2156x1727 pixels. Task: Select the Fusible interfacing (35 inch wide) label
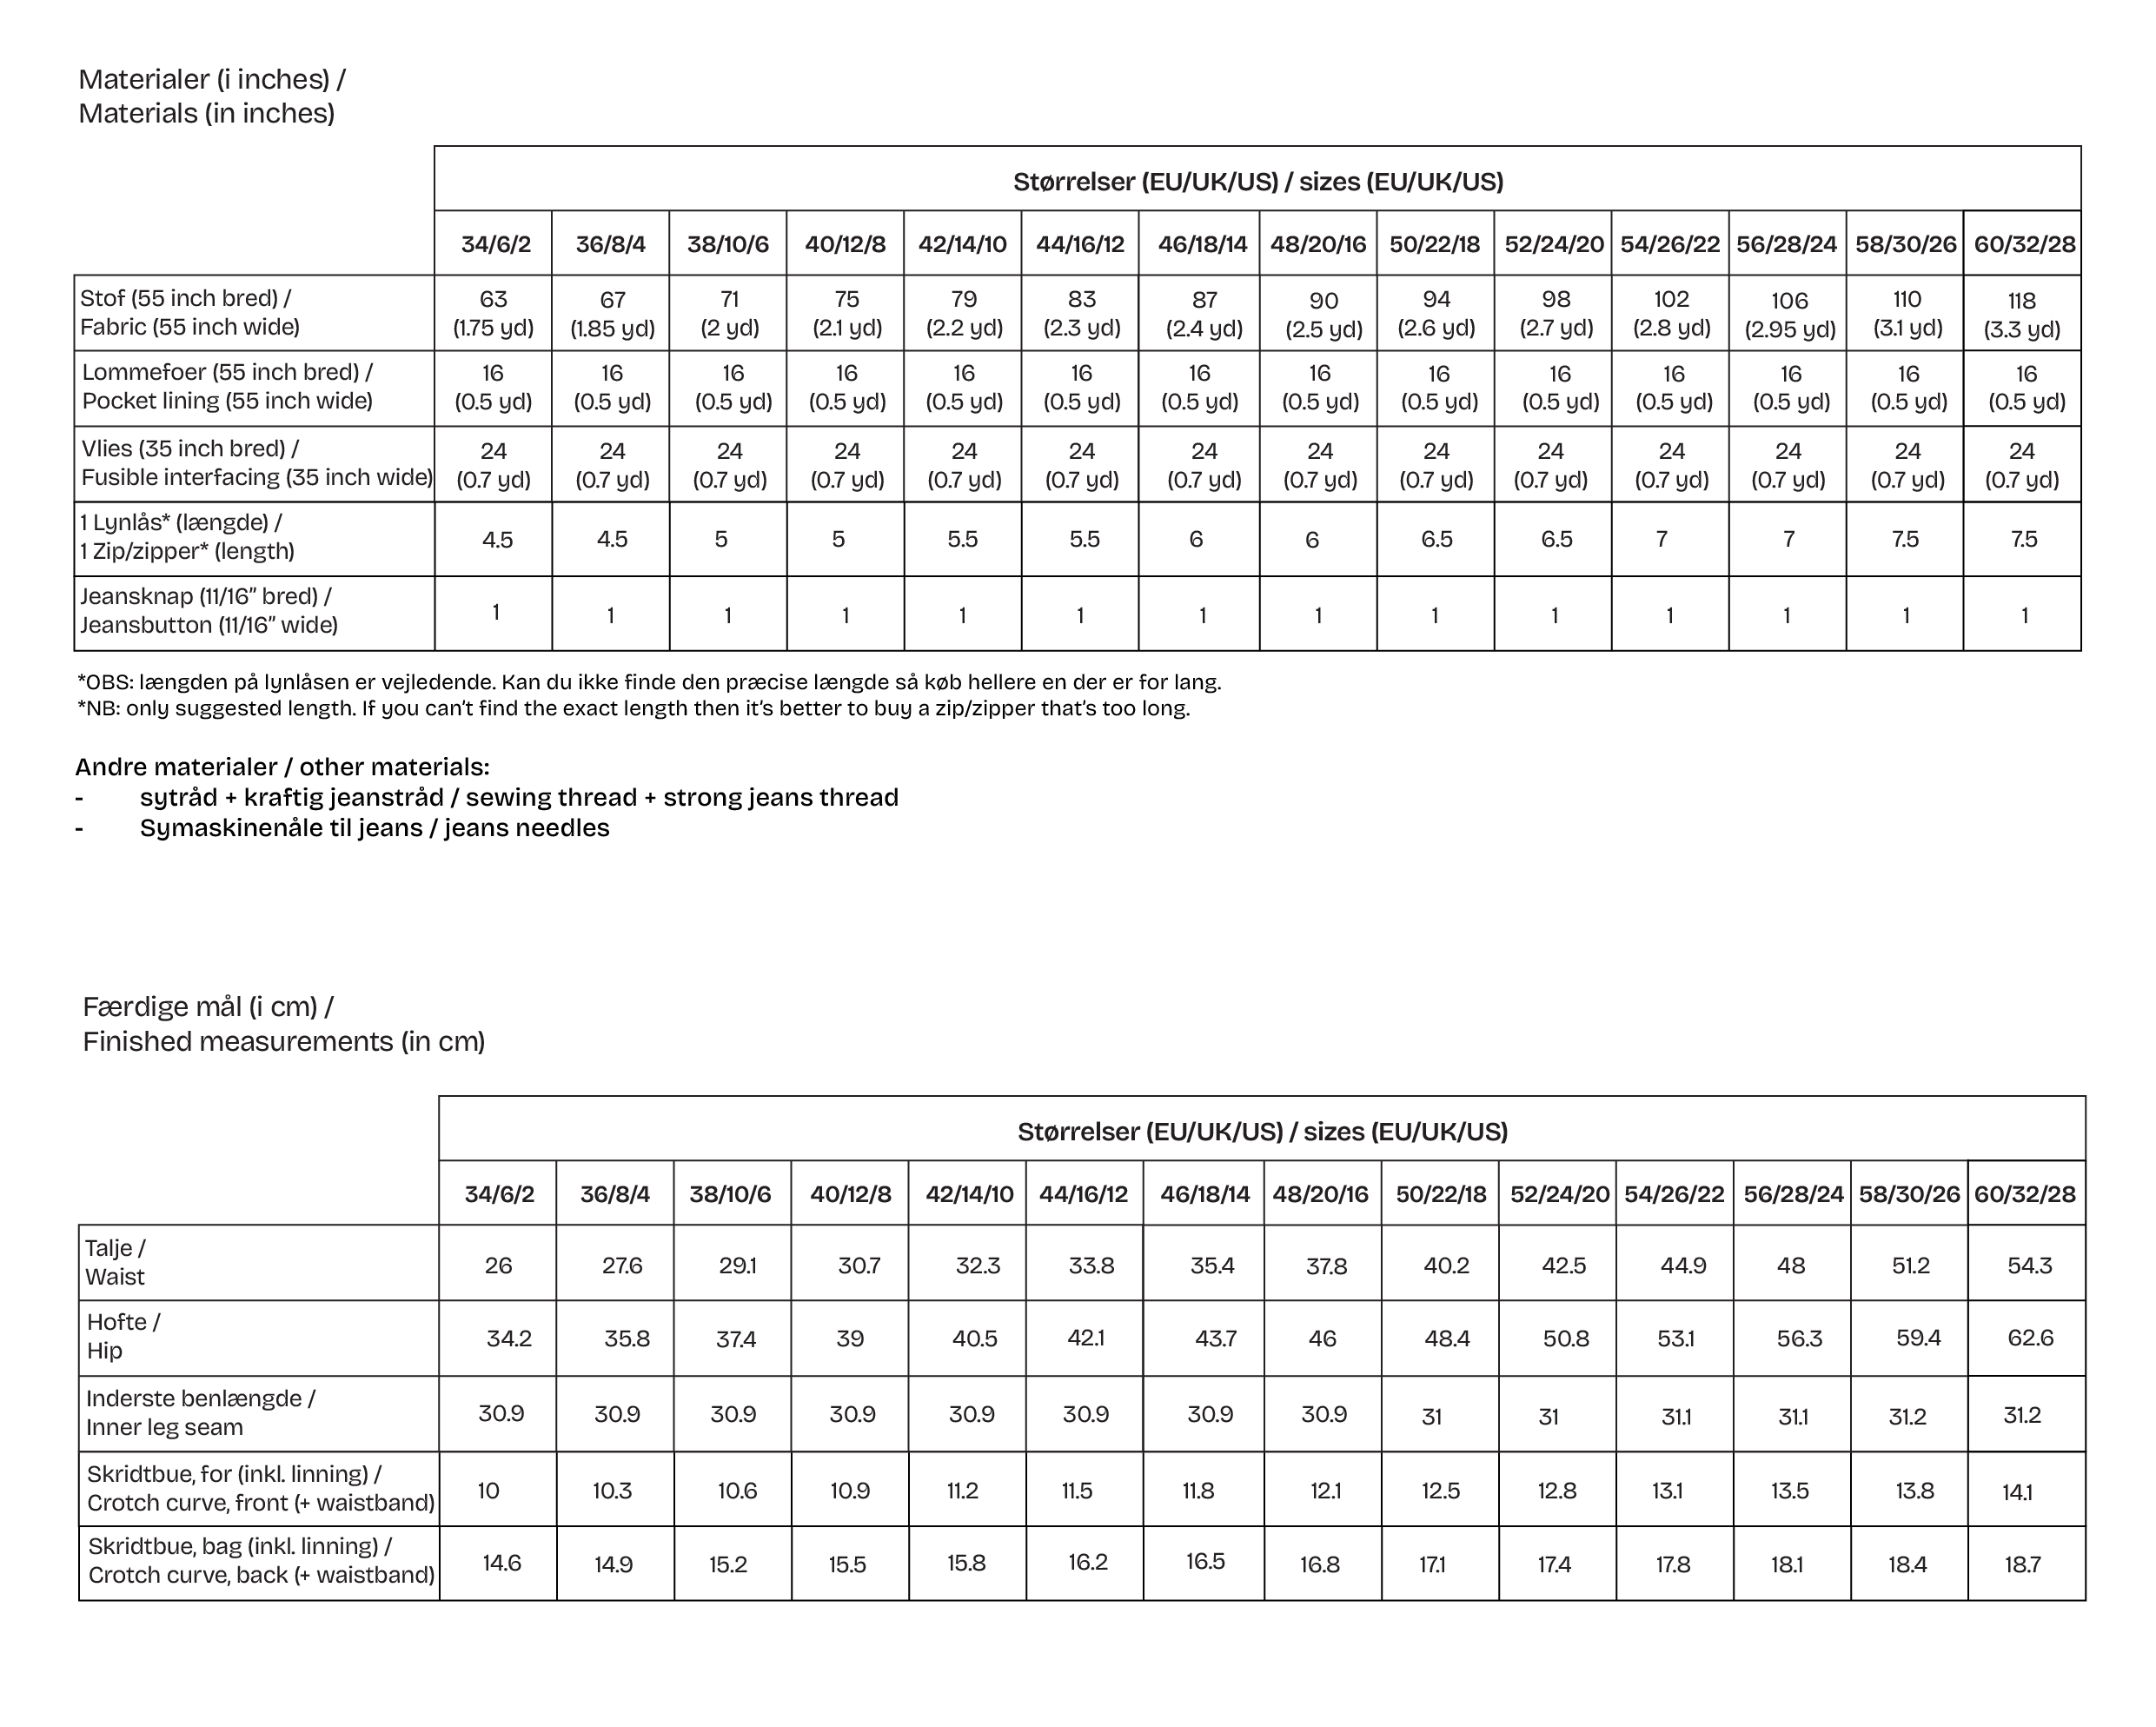pos(256,477)
